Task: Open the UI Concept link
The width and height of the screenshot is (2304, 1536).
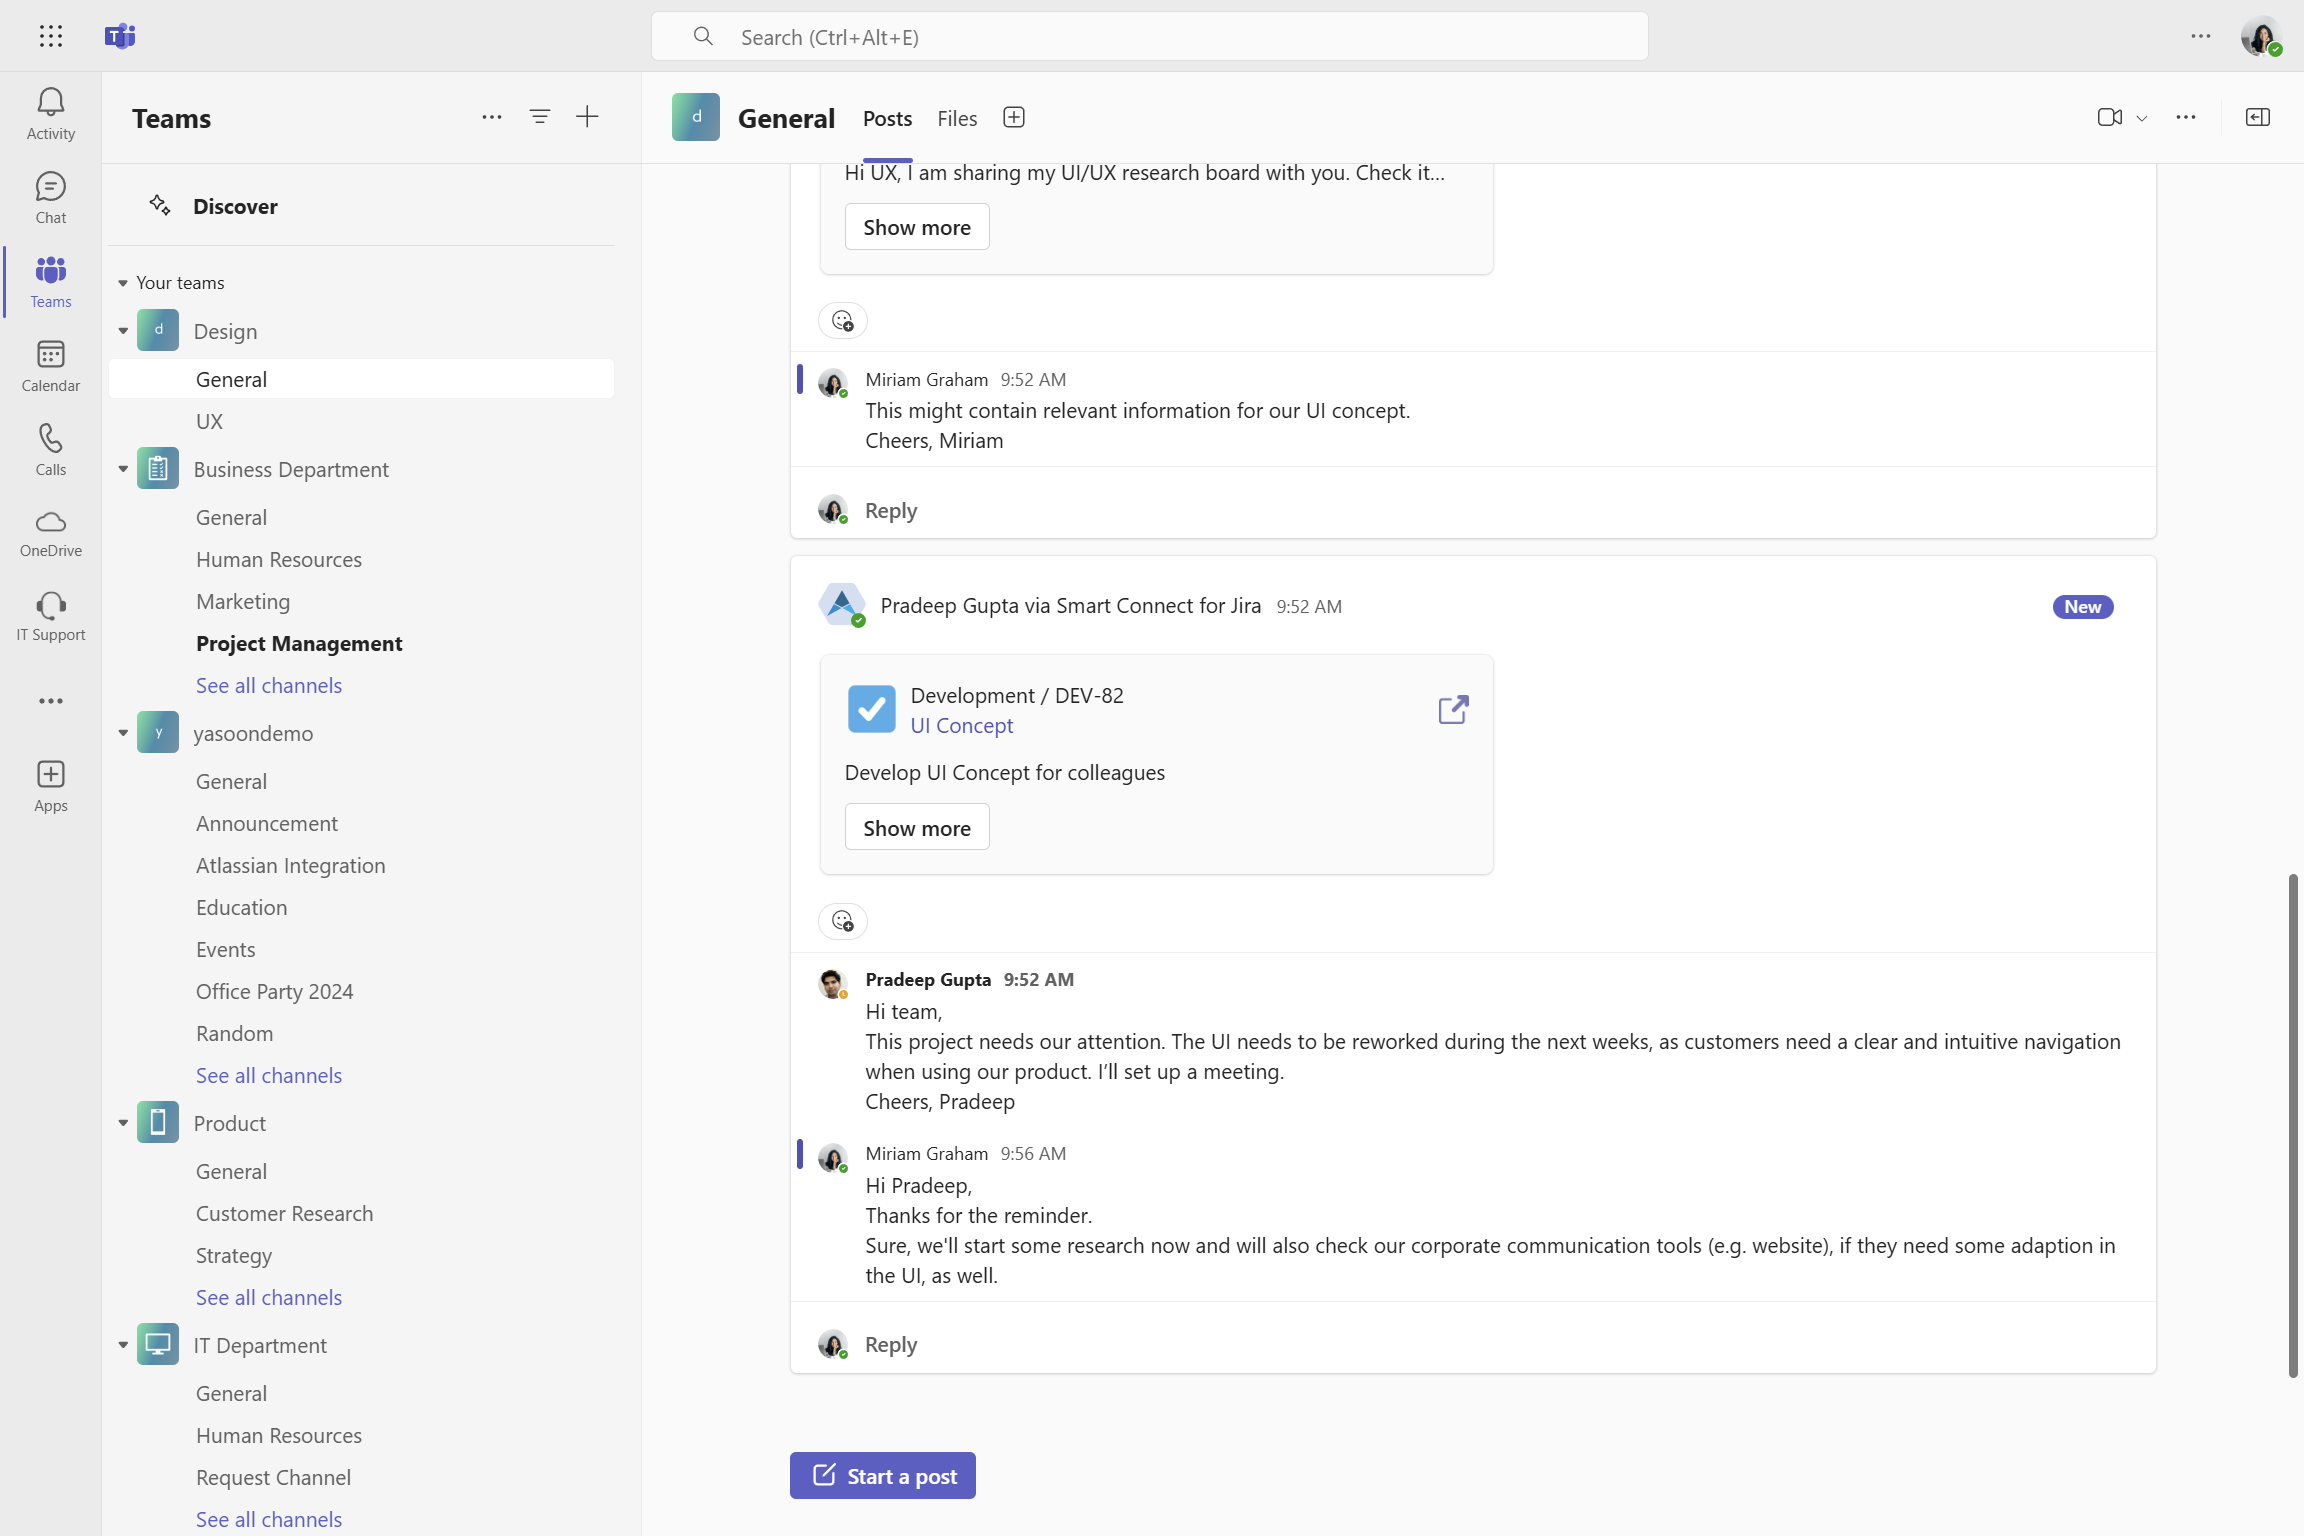Action: [x=961, y=725]
